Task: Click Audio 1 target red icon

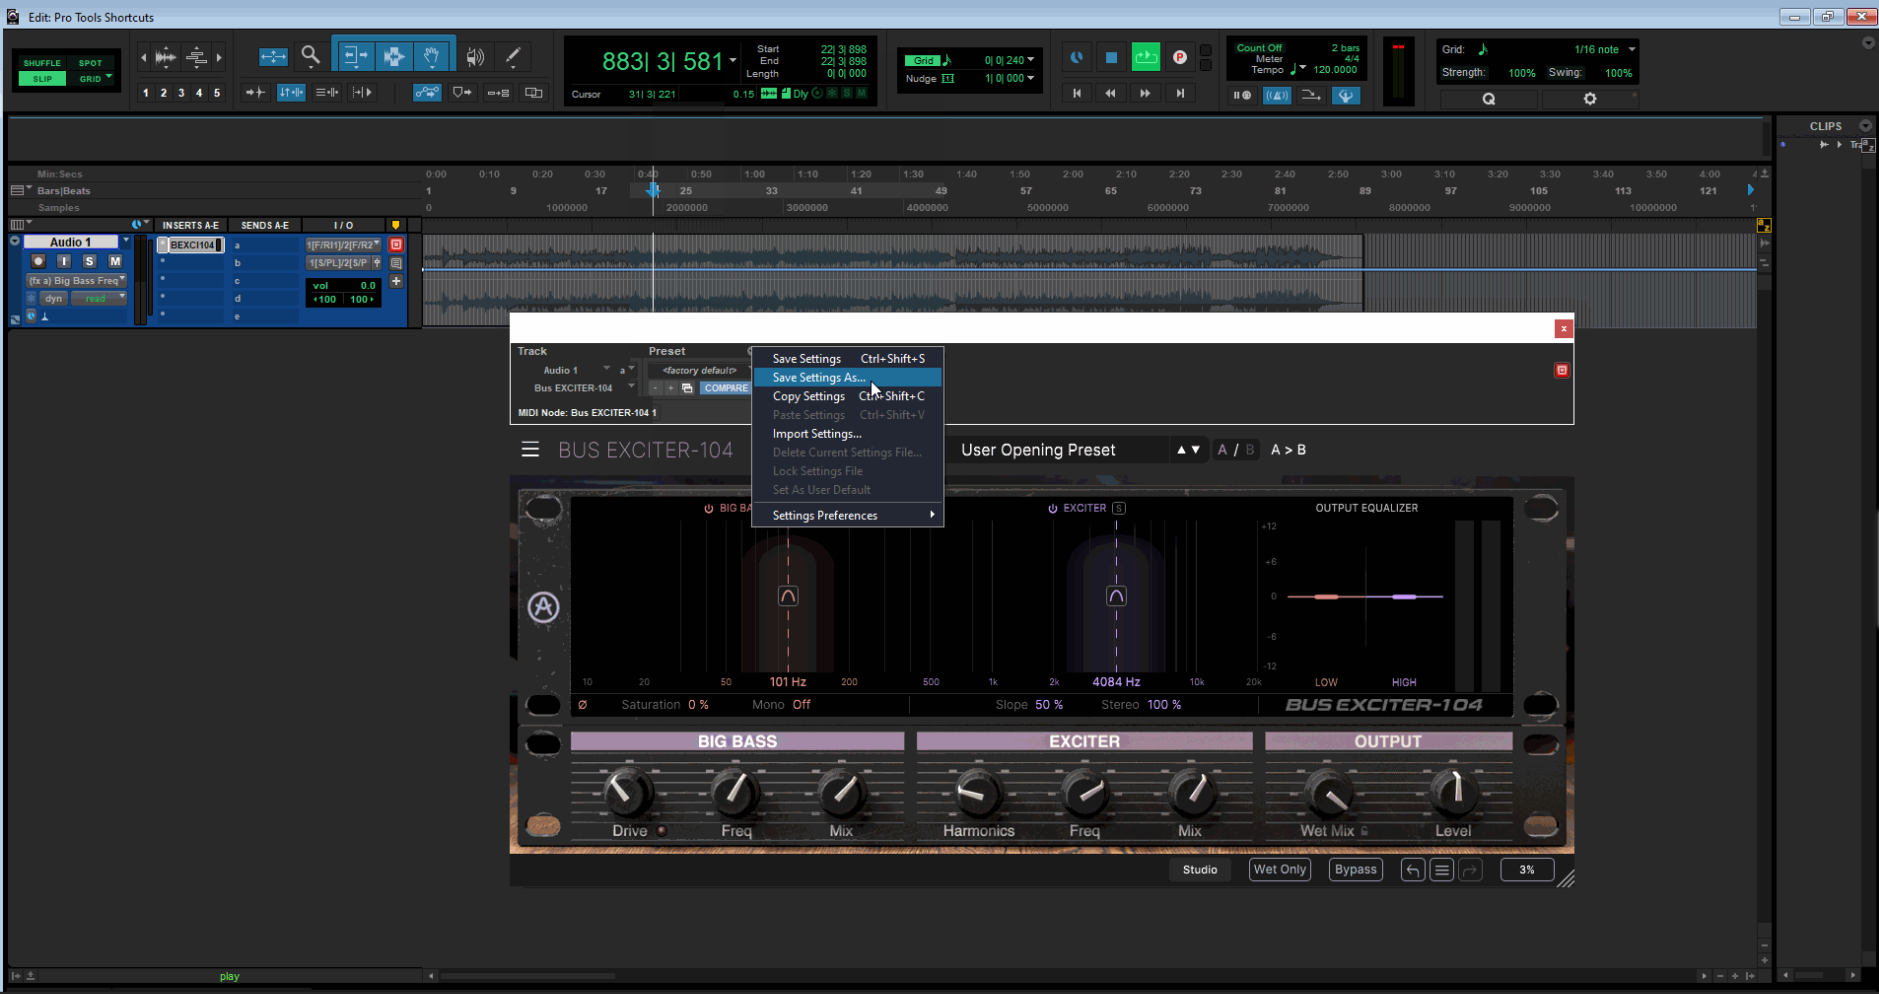Action: tap(396, 244)
